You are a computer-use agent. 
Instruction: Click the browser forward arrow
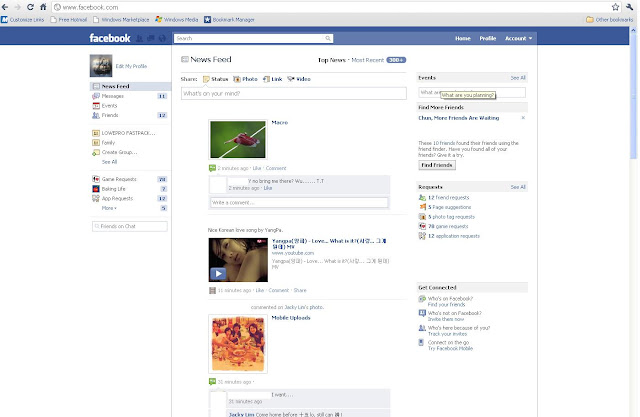pos(17,7)
